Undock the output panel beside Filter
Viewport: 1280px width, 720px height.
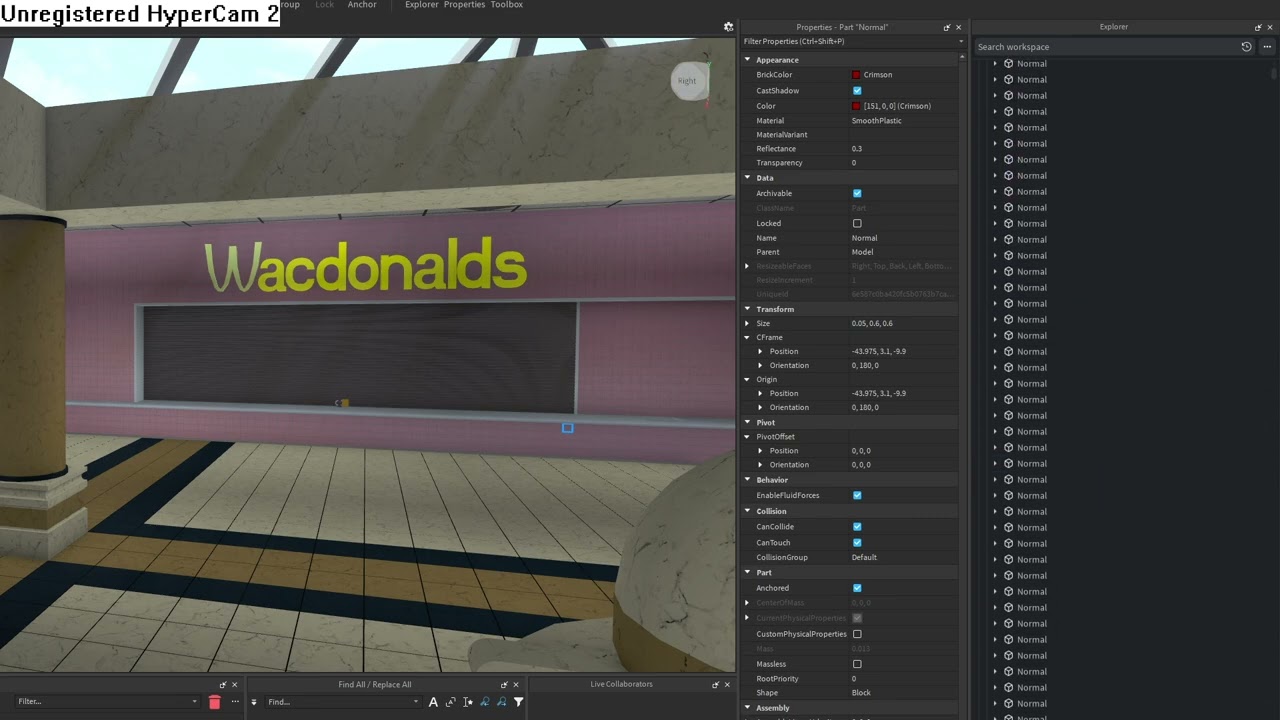(223, 685)
